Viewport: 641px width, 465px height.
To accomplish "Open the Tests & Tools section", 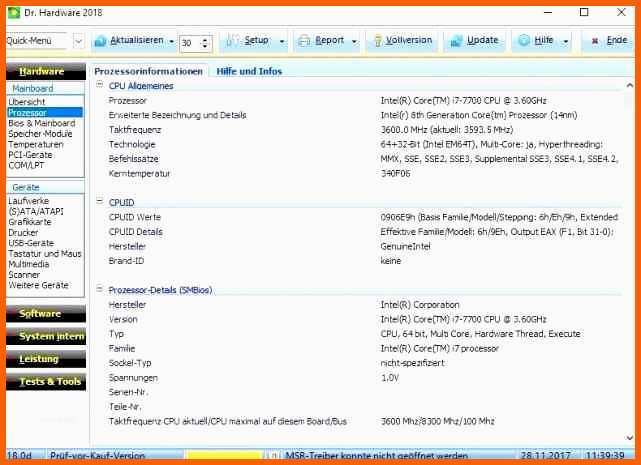I will (46, 382).
